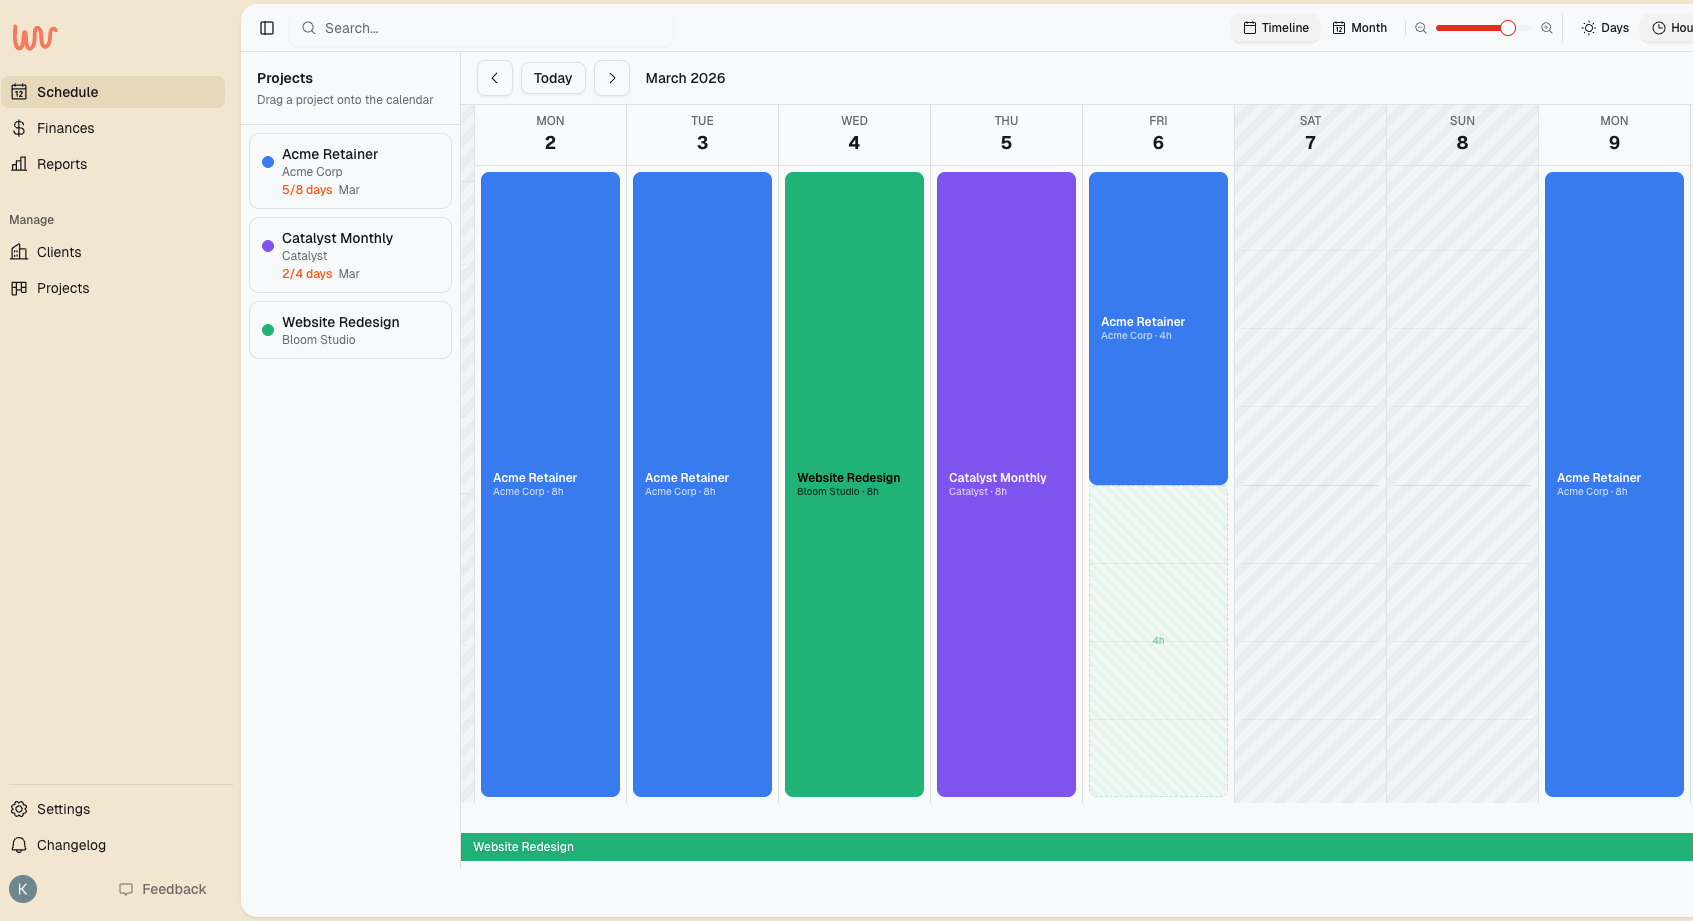Open the Reports section
Image resolution: width=1693 pixels, height=921 pixels.
click(x=61, y=164)
